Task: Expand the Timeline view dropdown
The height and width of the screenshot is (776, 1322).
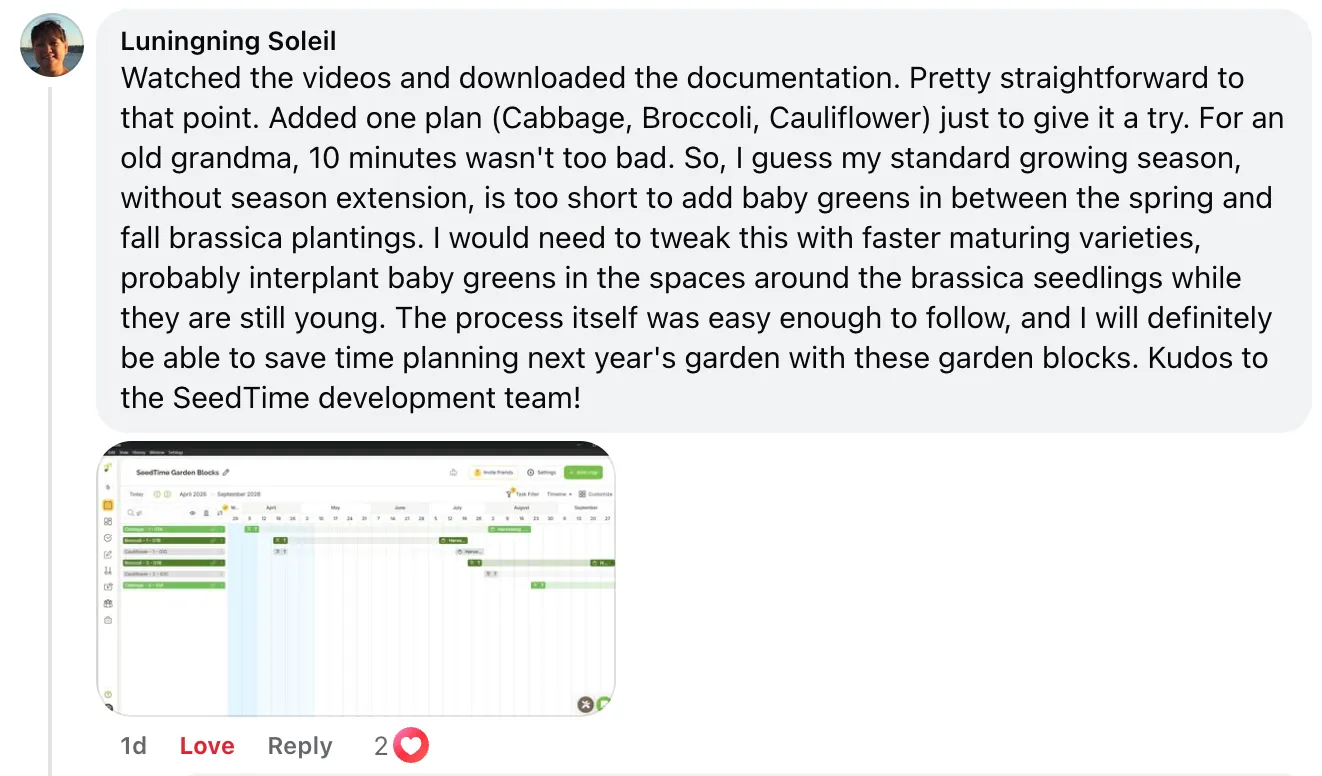Action: pos(559,494)
